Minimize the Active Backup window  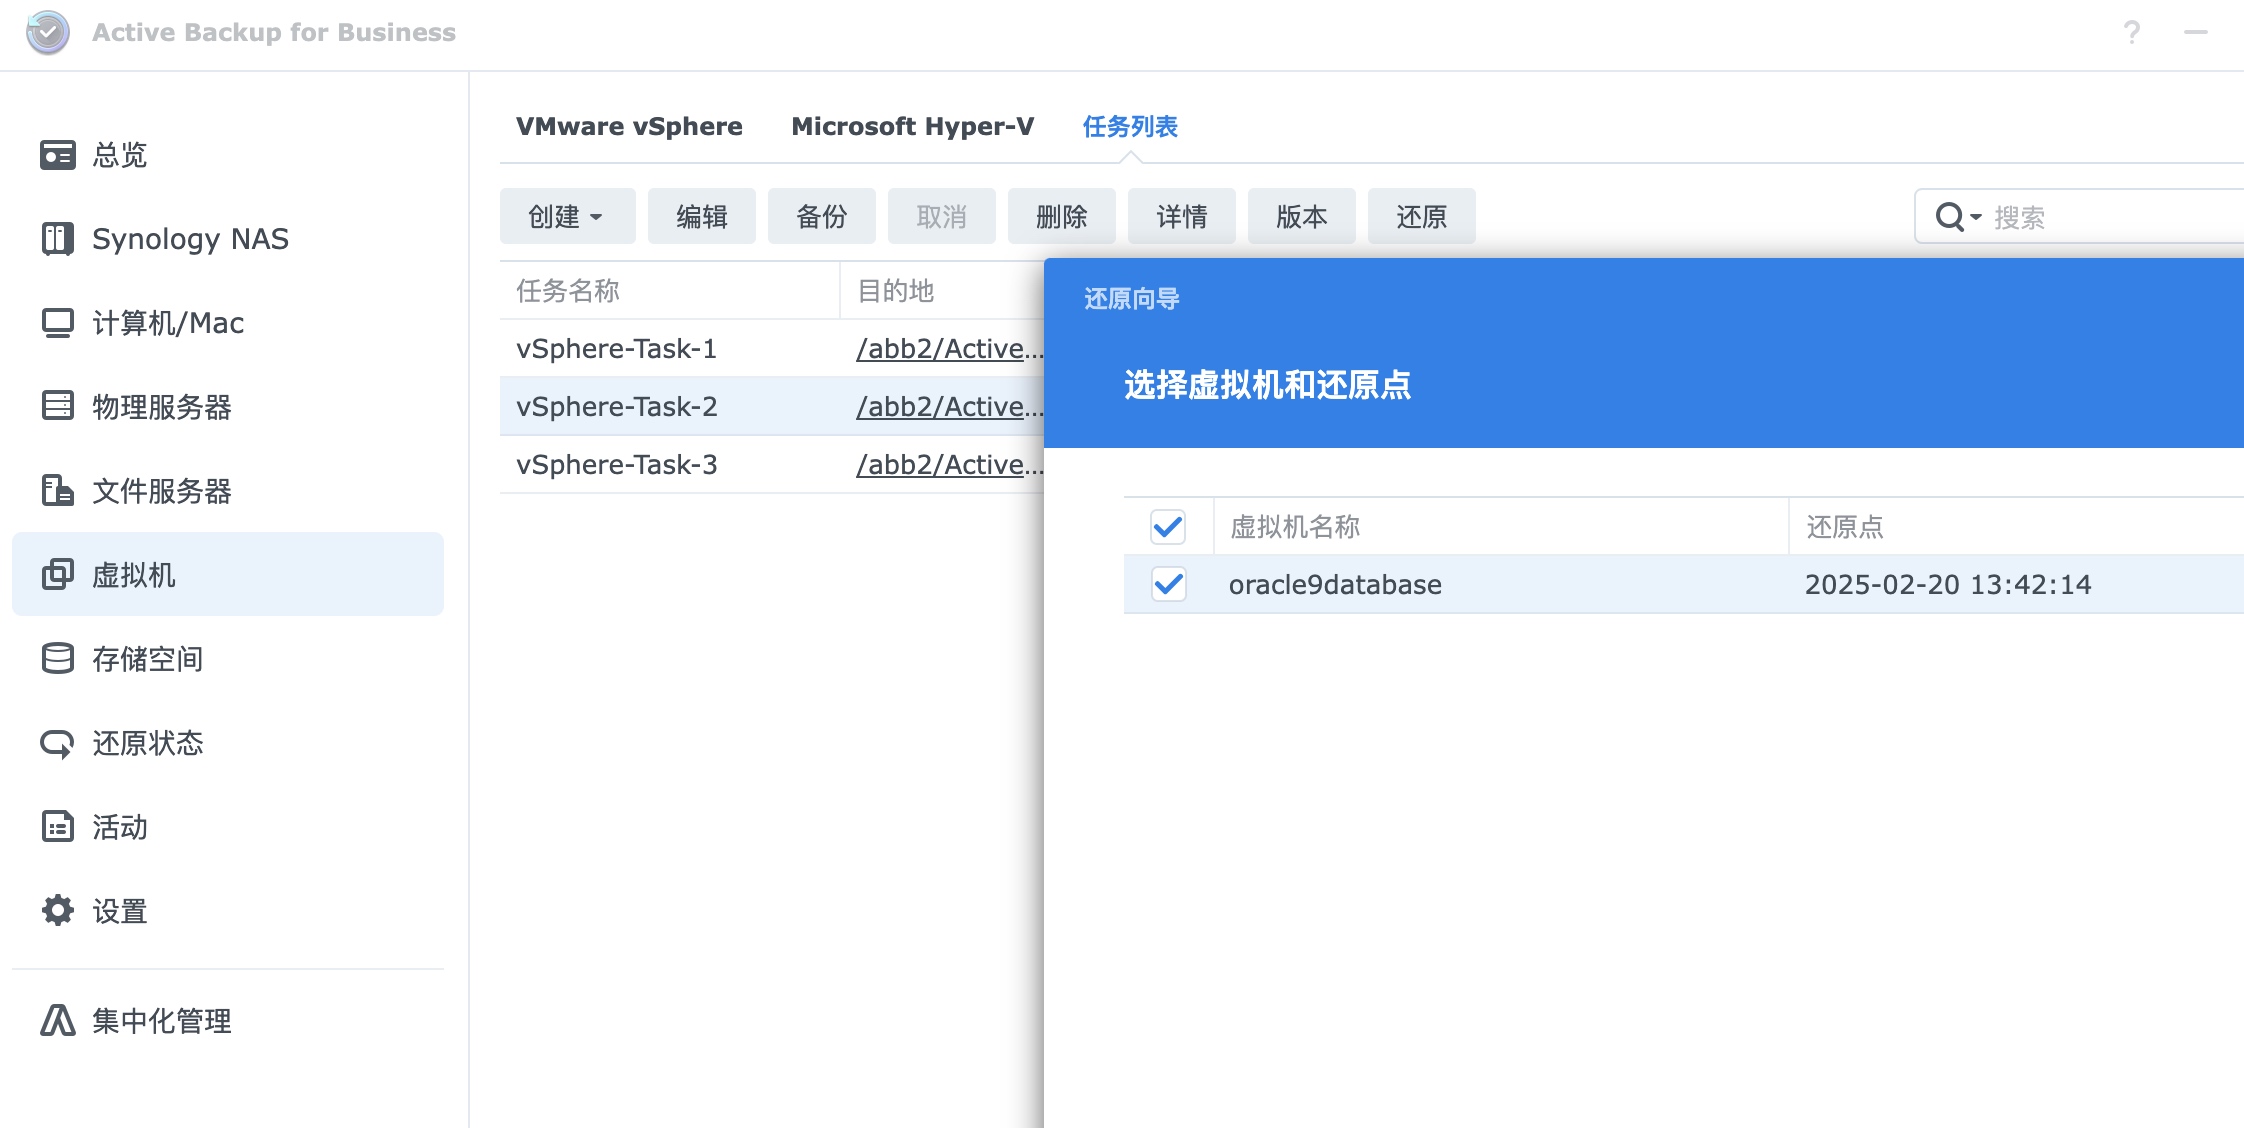[x=2196, y=32]
